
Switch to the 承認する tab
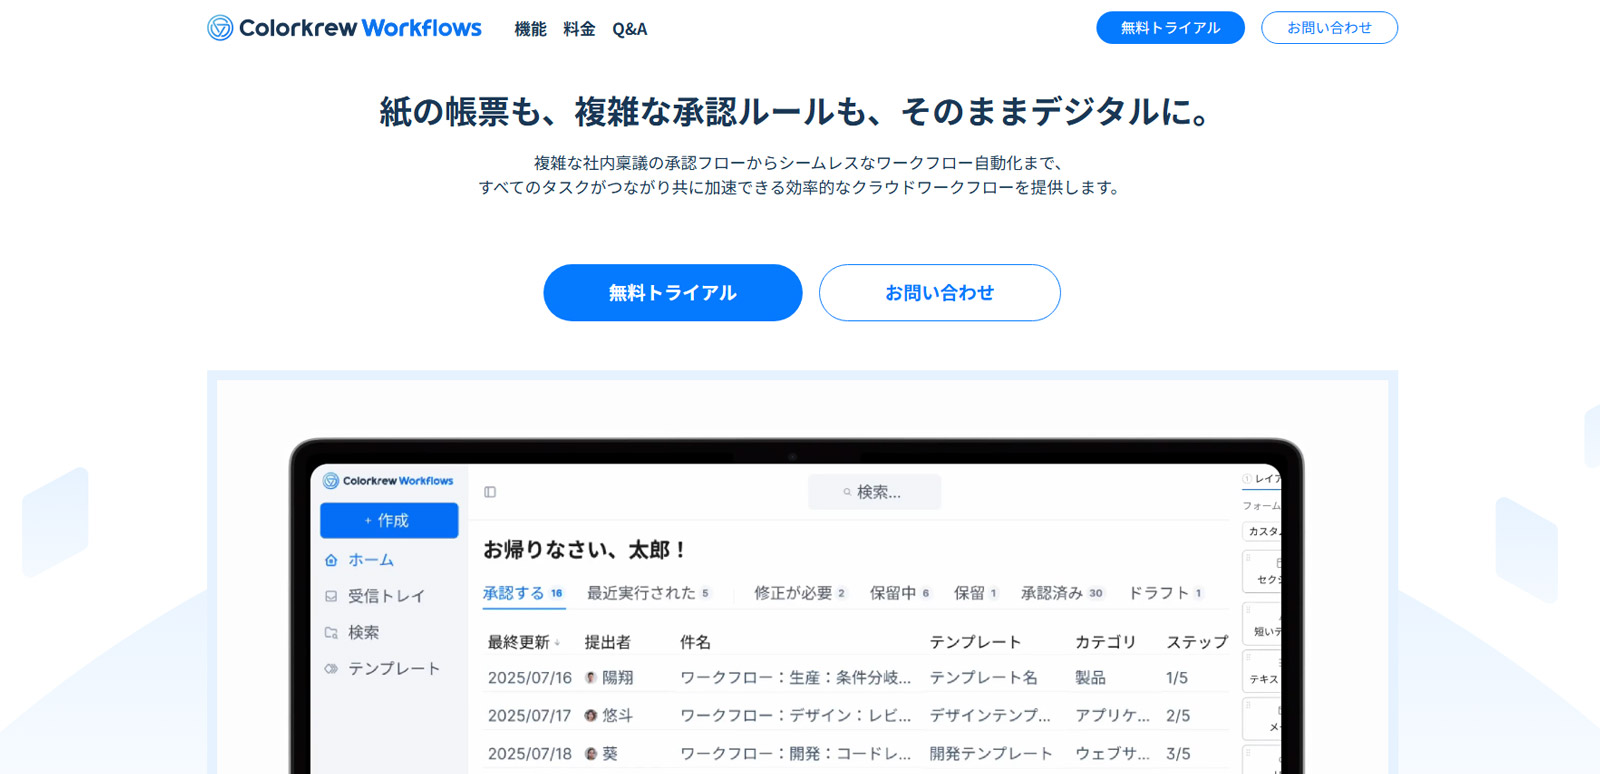523,593
